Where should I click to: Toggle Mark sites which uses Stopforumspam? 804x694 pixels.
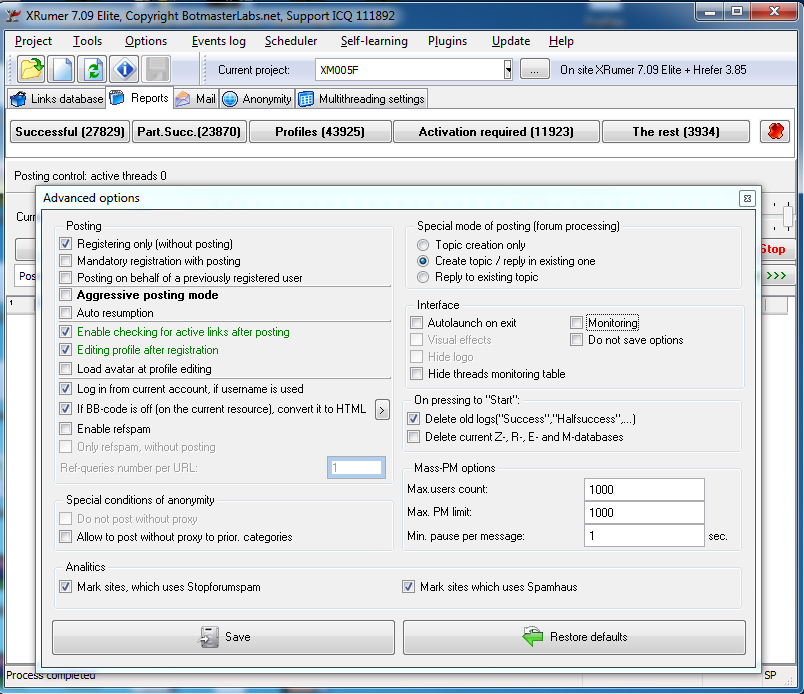(x=65, y=587)
